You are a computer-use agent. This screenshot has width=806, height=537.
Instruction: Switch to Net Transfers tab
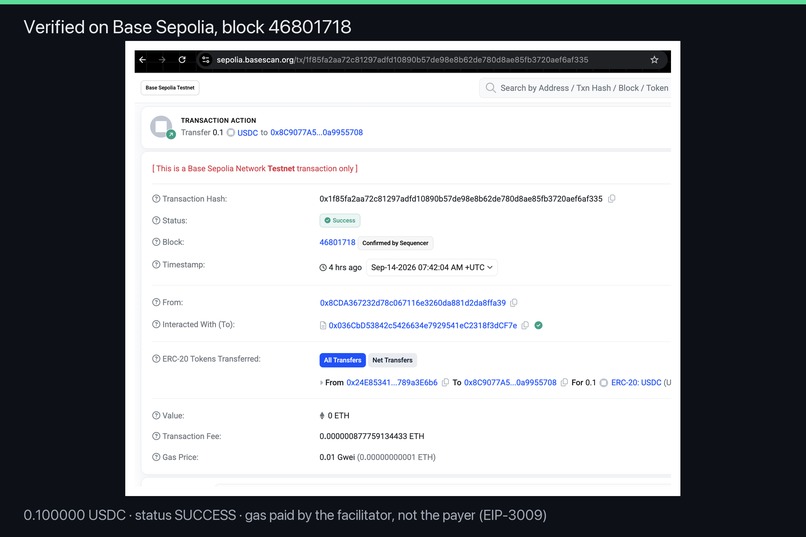(x=392, y=360)
